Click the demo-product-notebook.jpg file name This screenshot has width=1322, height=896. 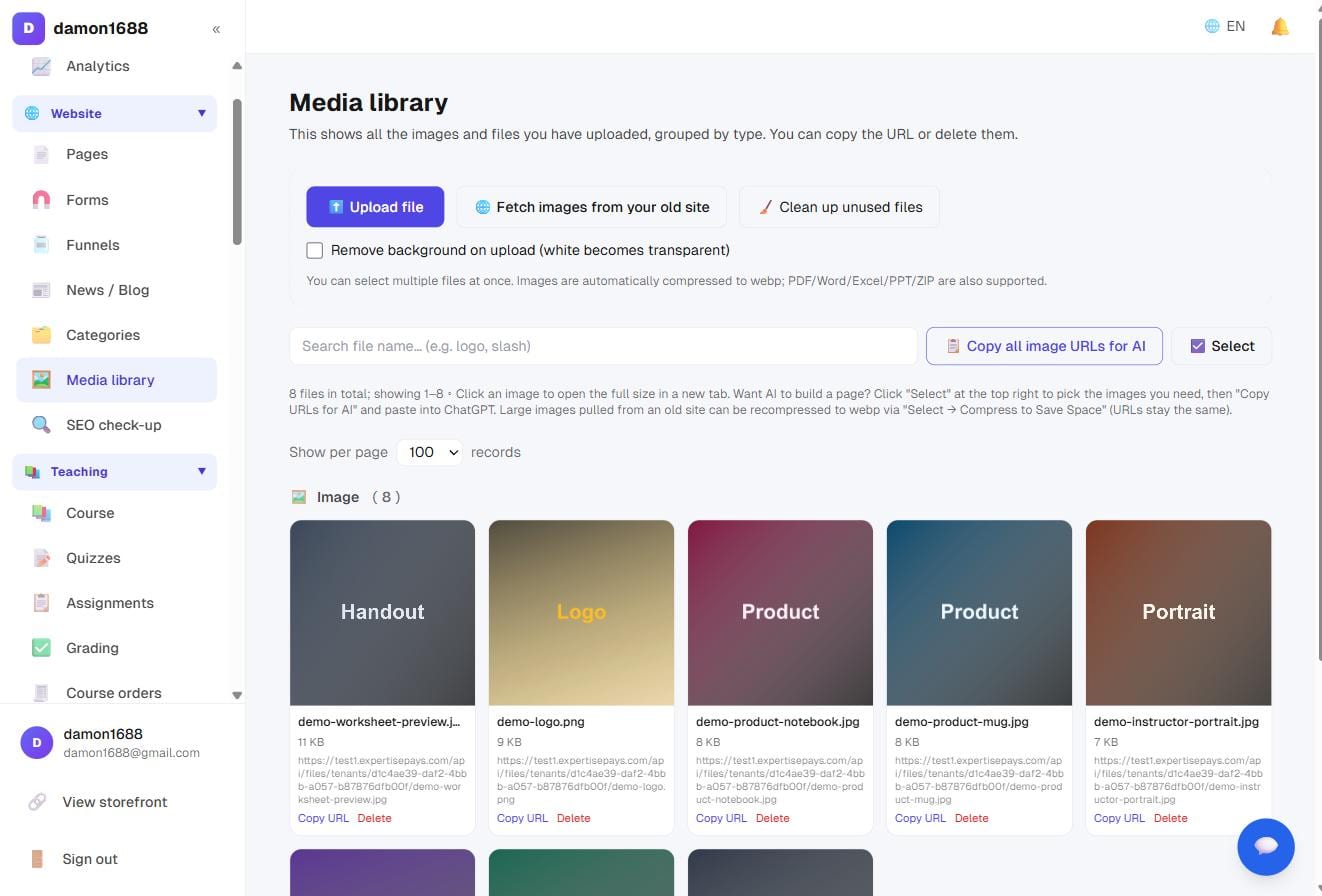777,721
